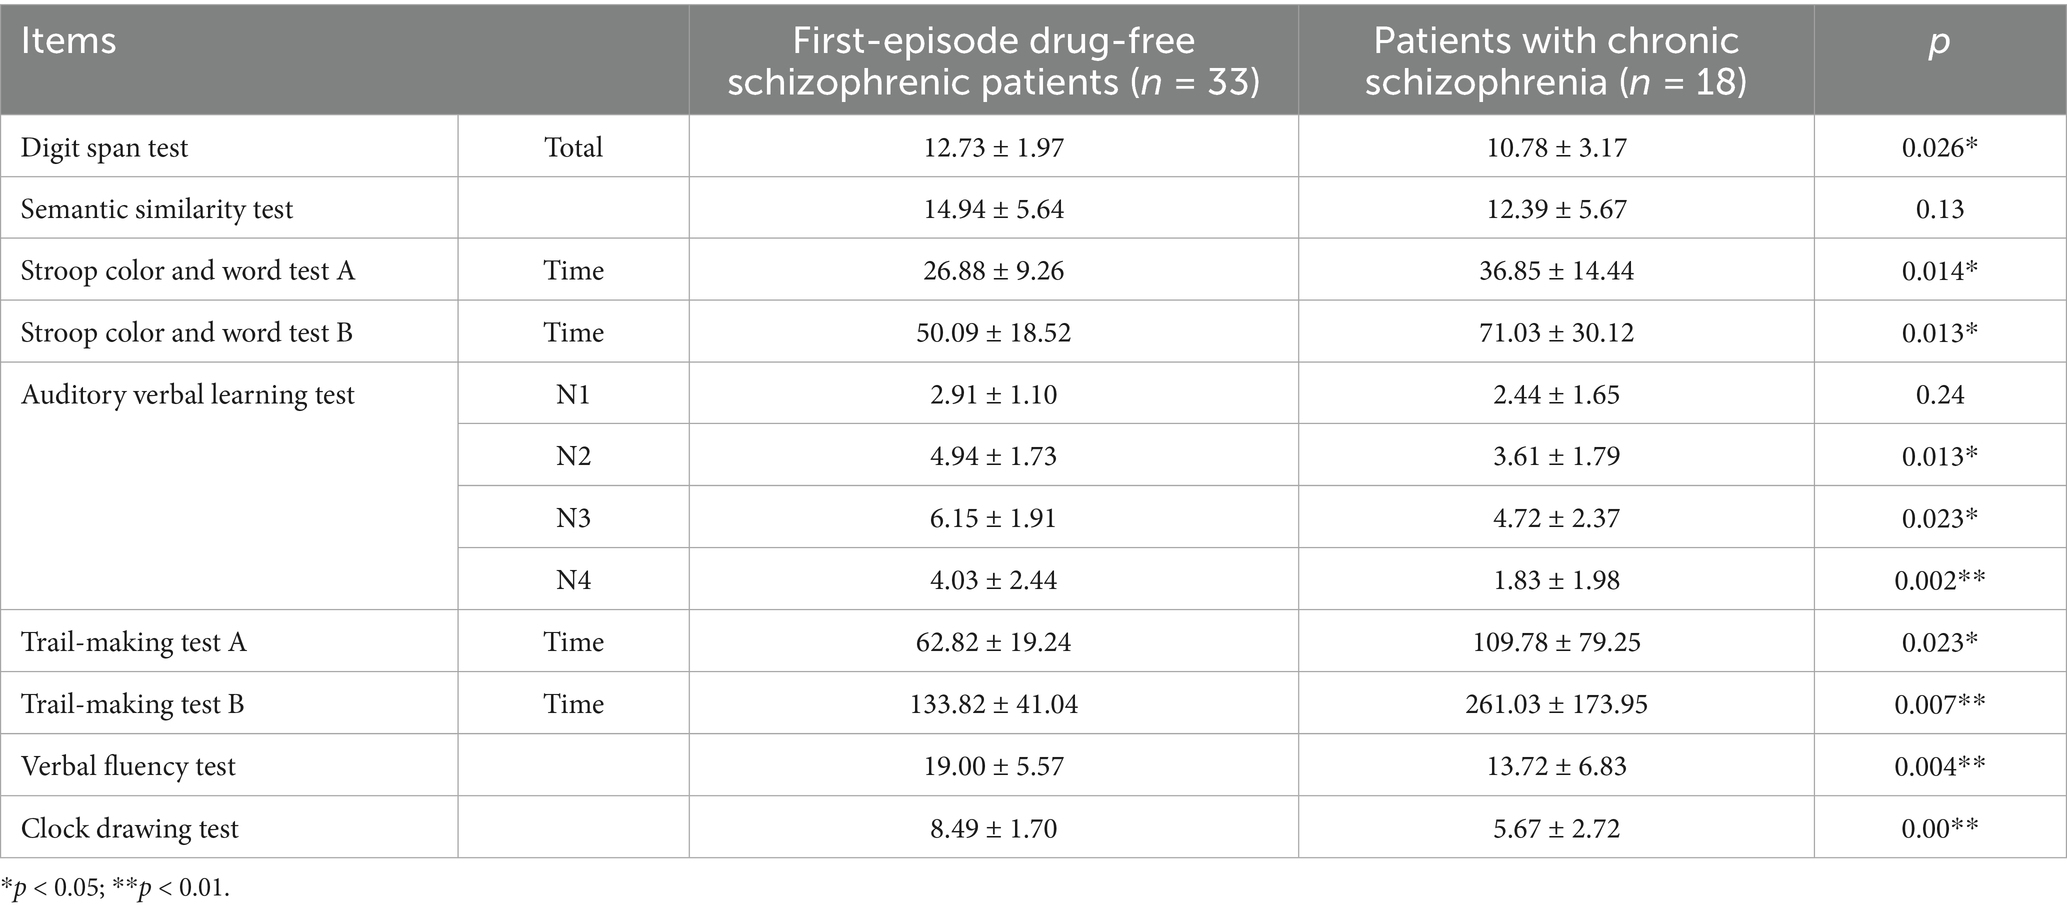Viewport: 2067px width, 912px height.
Task: Select the p-value 0.026* cell
Action: click(x=1939, y=148)
